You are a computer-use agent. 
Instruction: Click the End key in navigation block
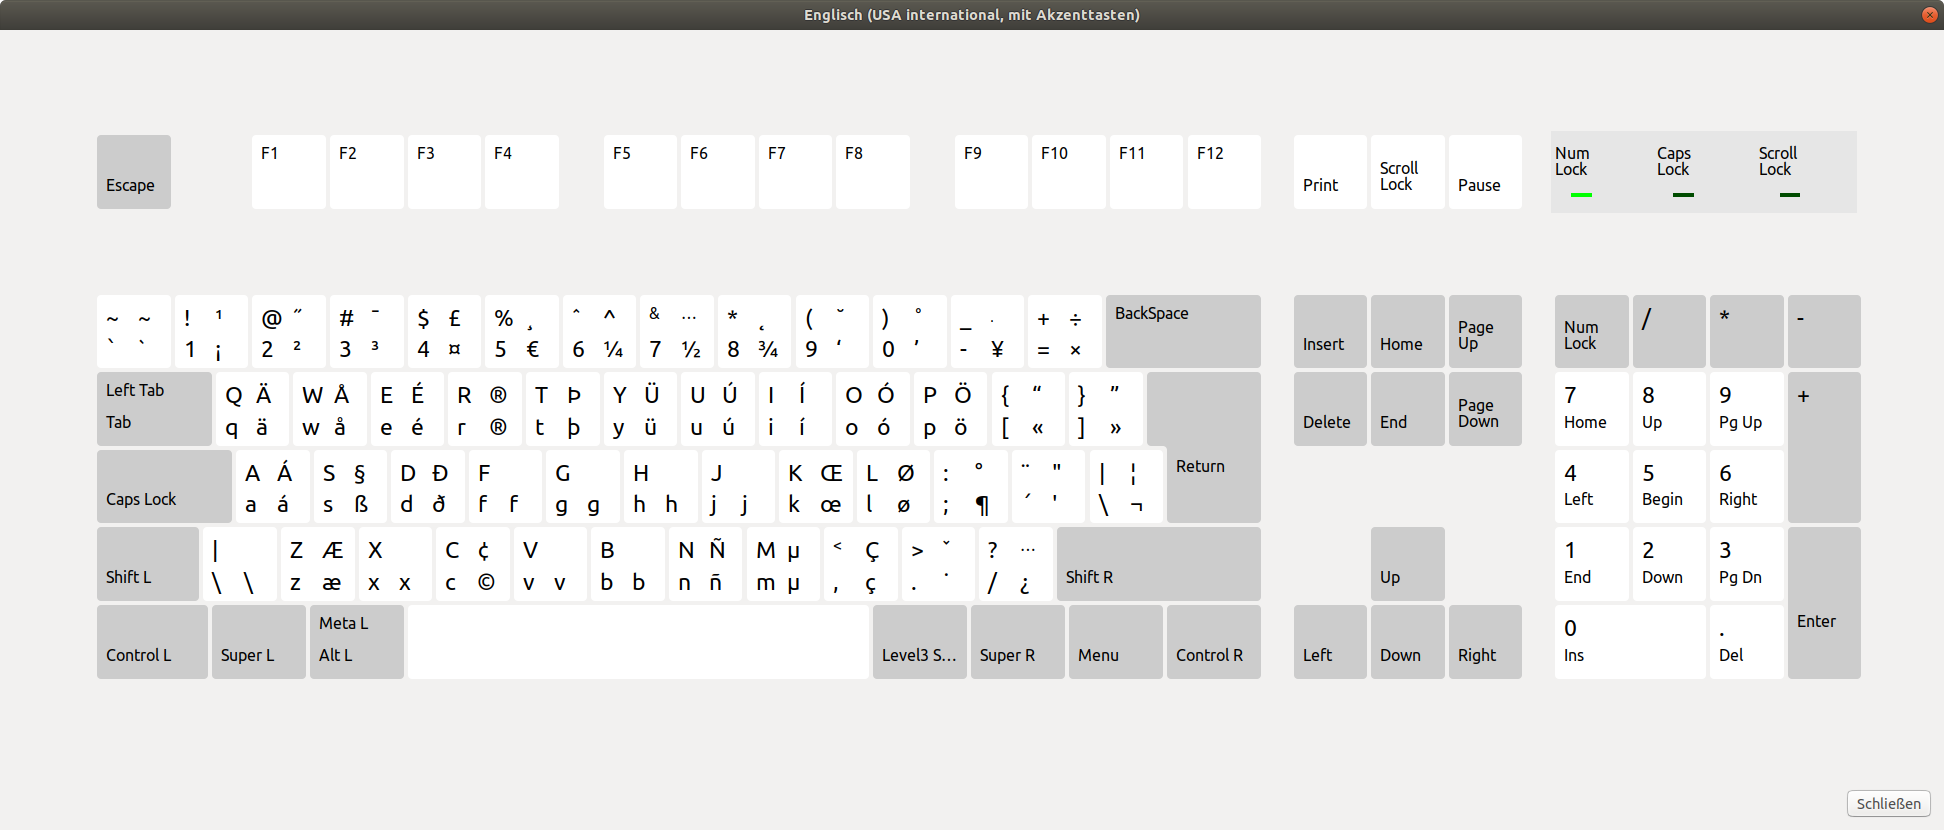point(1408,409)
